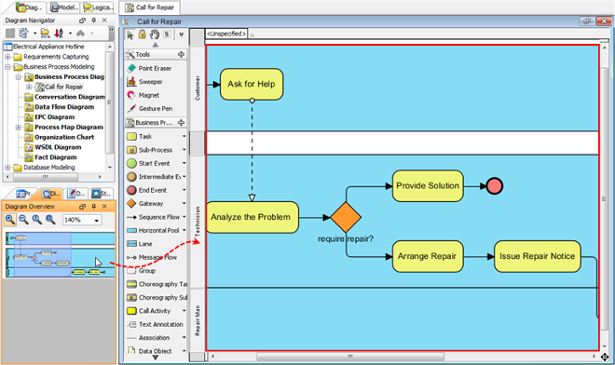Click the refresh tree icon in Diagram Navigator

pyautogui.click(x=24, y=33)
